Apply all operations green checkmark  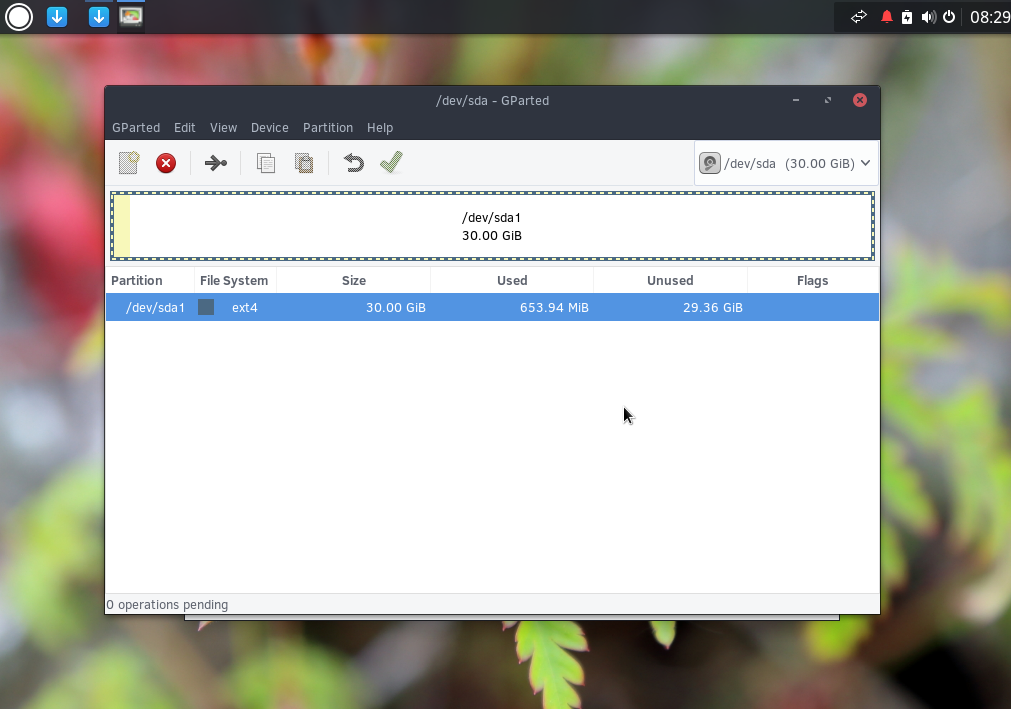[x=391, y=162]
